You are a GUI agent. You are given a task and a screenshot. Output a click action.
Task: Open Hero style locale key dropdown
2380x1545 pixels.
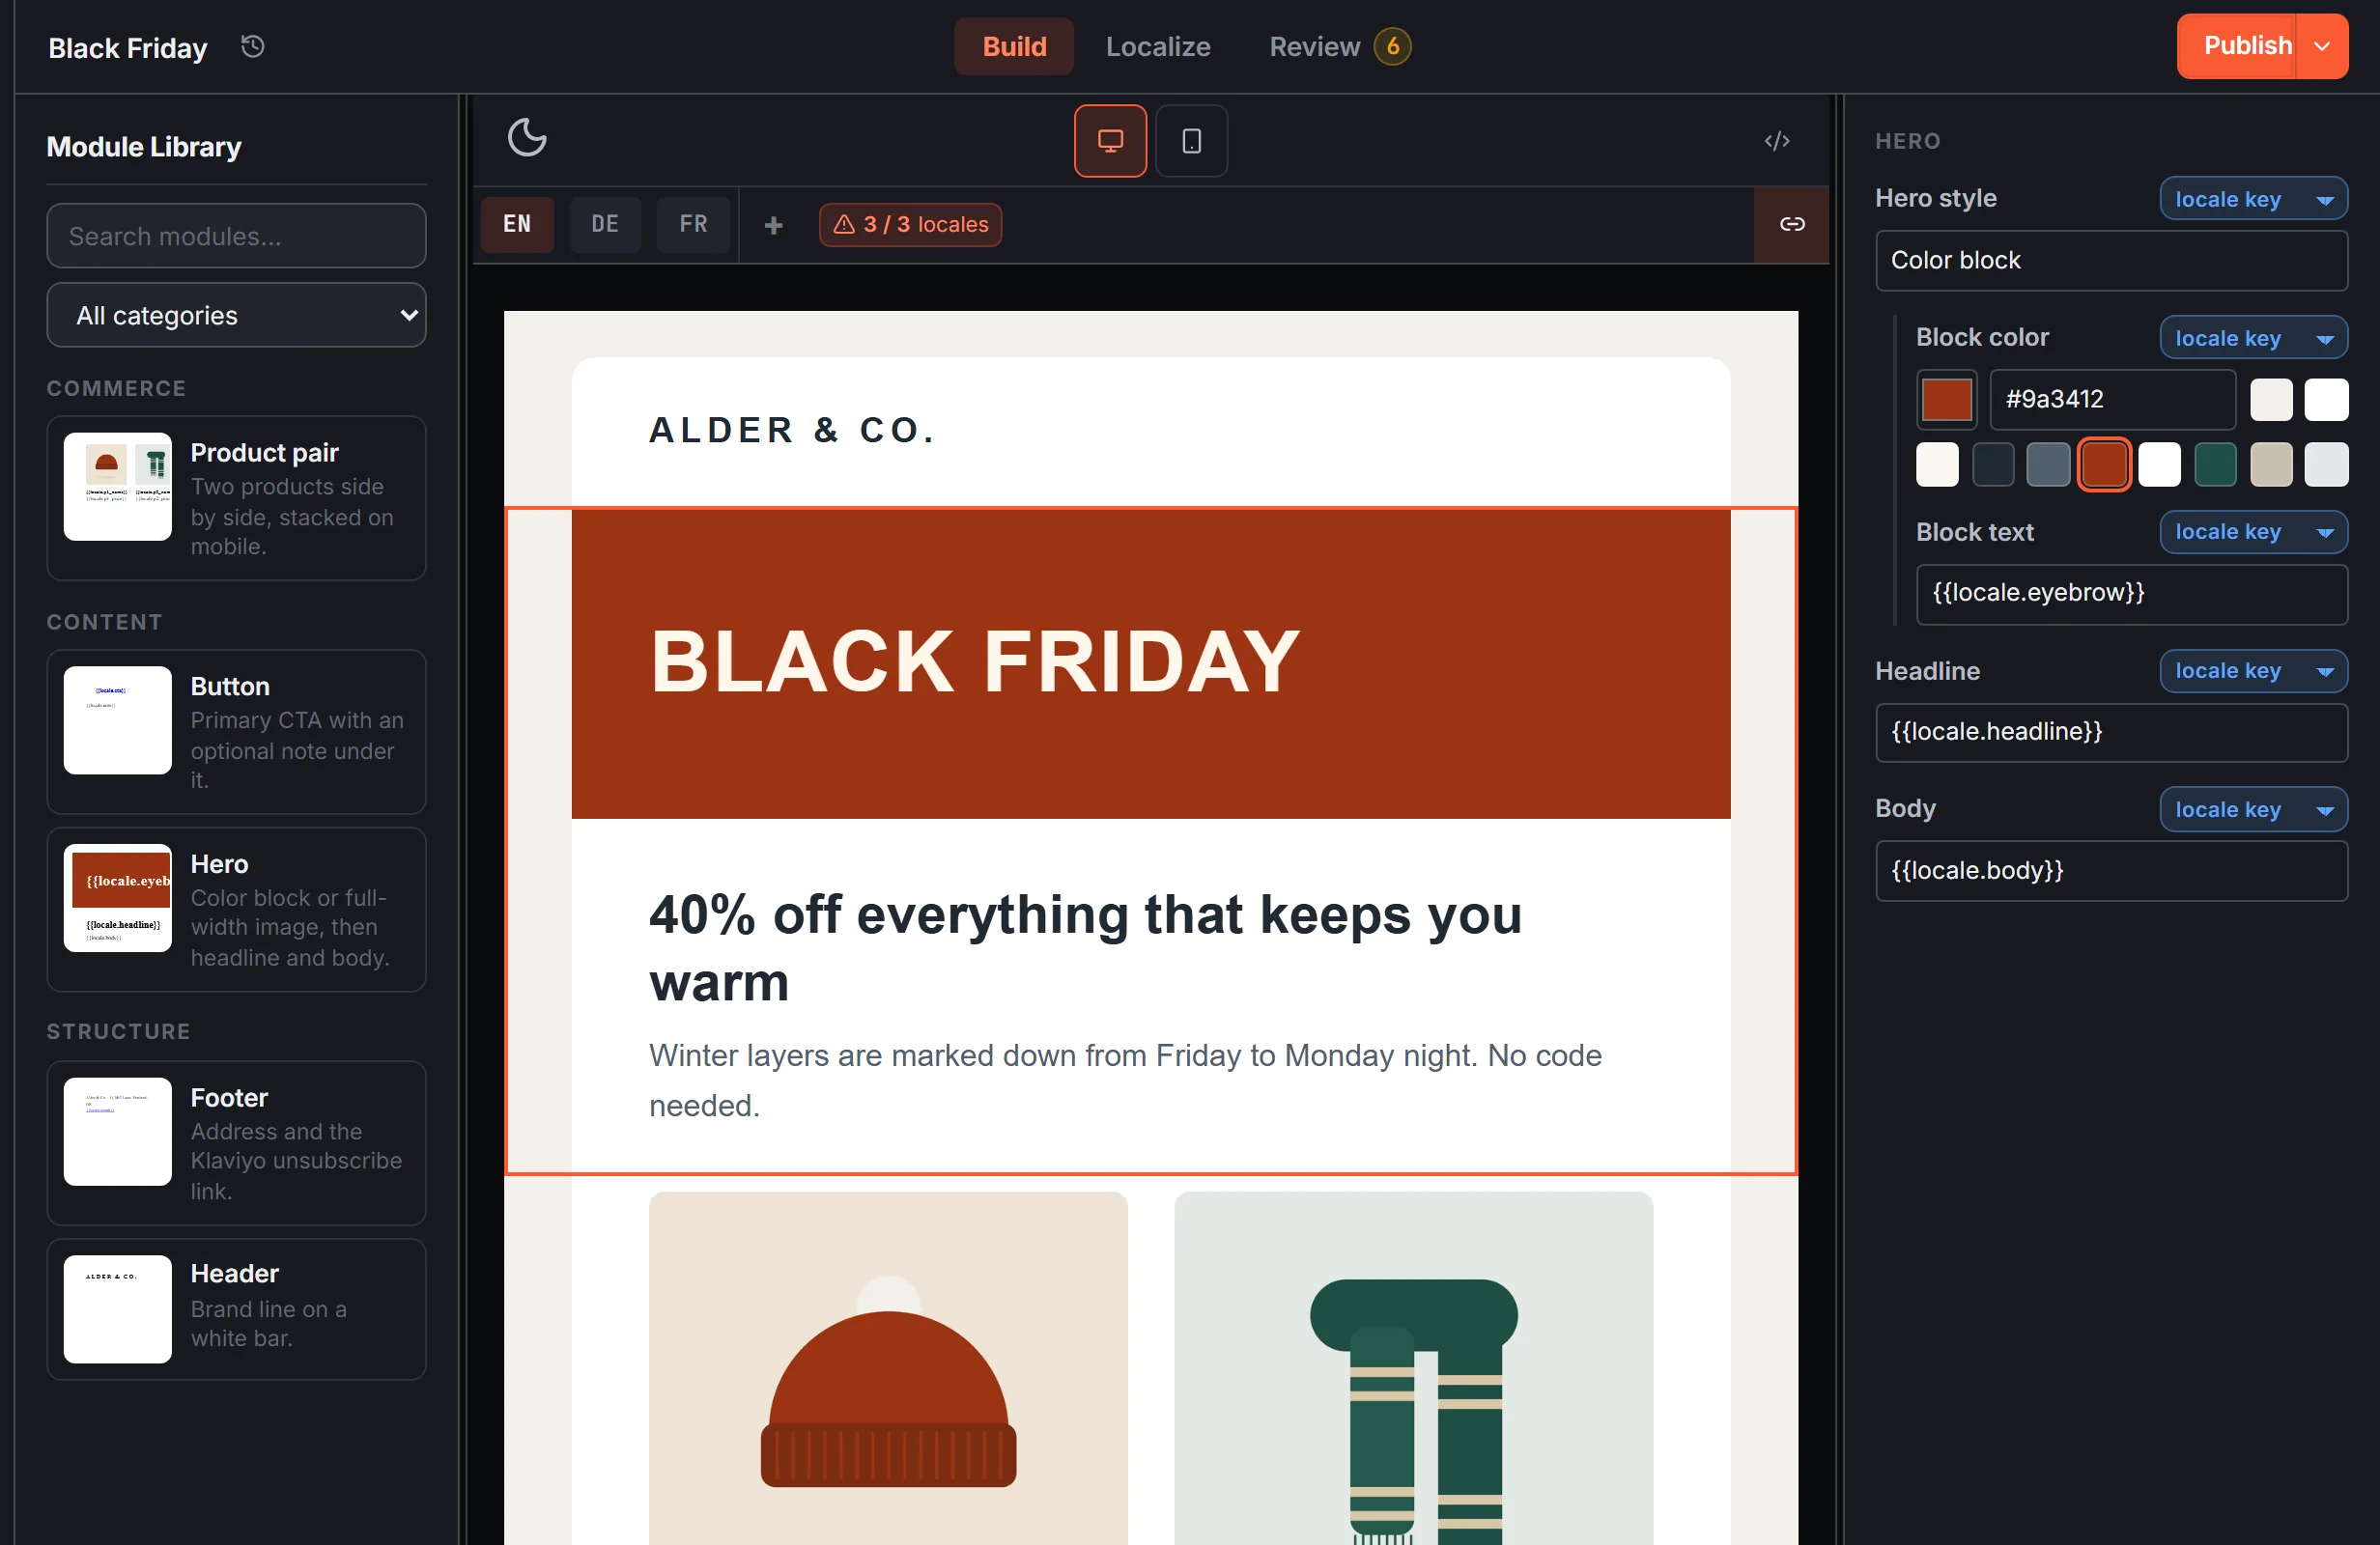pyautogui.click(x=2253, y=198)
